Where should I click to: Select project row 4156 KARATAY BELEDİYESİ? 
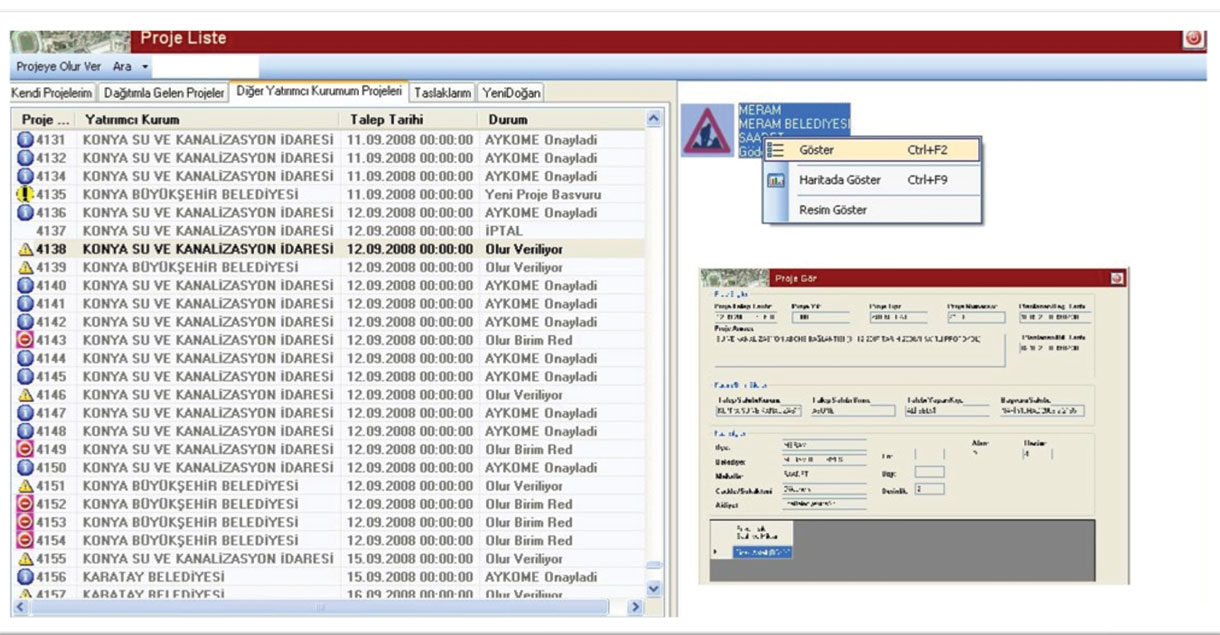click(330, 577)
